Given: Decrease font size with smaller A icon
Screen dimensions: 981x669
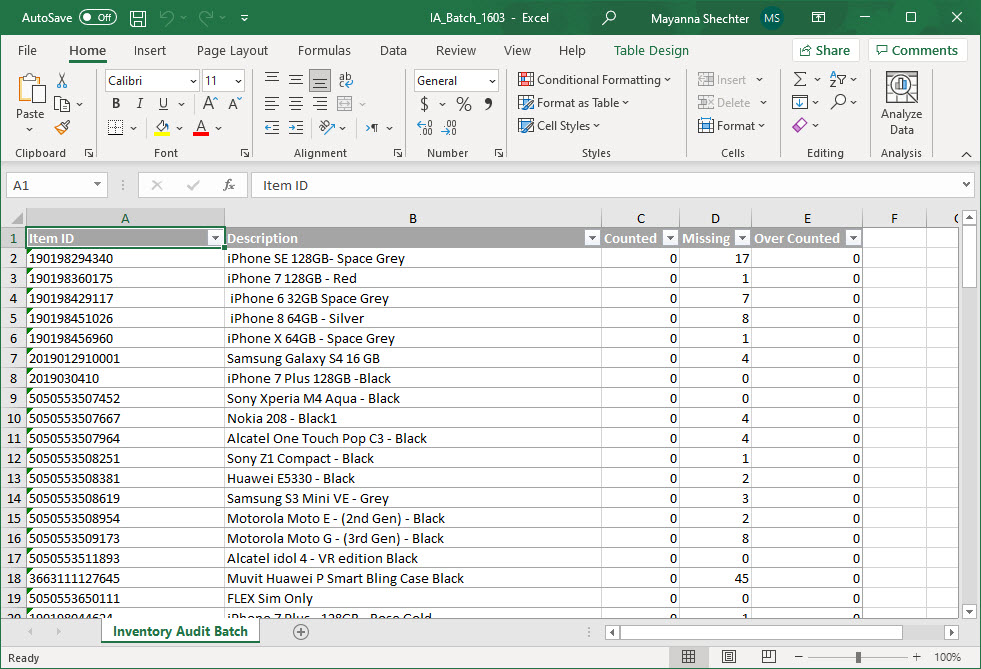Looking at the screenshot, I should point(235,103).
